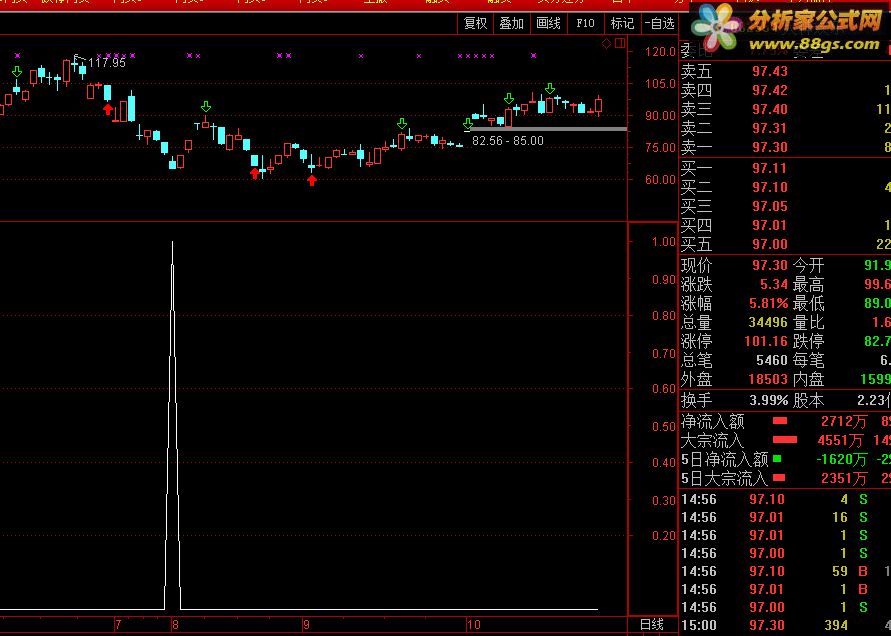
Task: Click the 最低 label
Action: click(x=808, y=303)
